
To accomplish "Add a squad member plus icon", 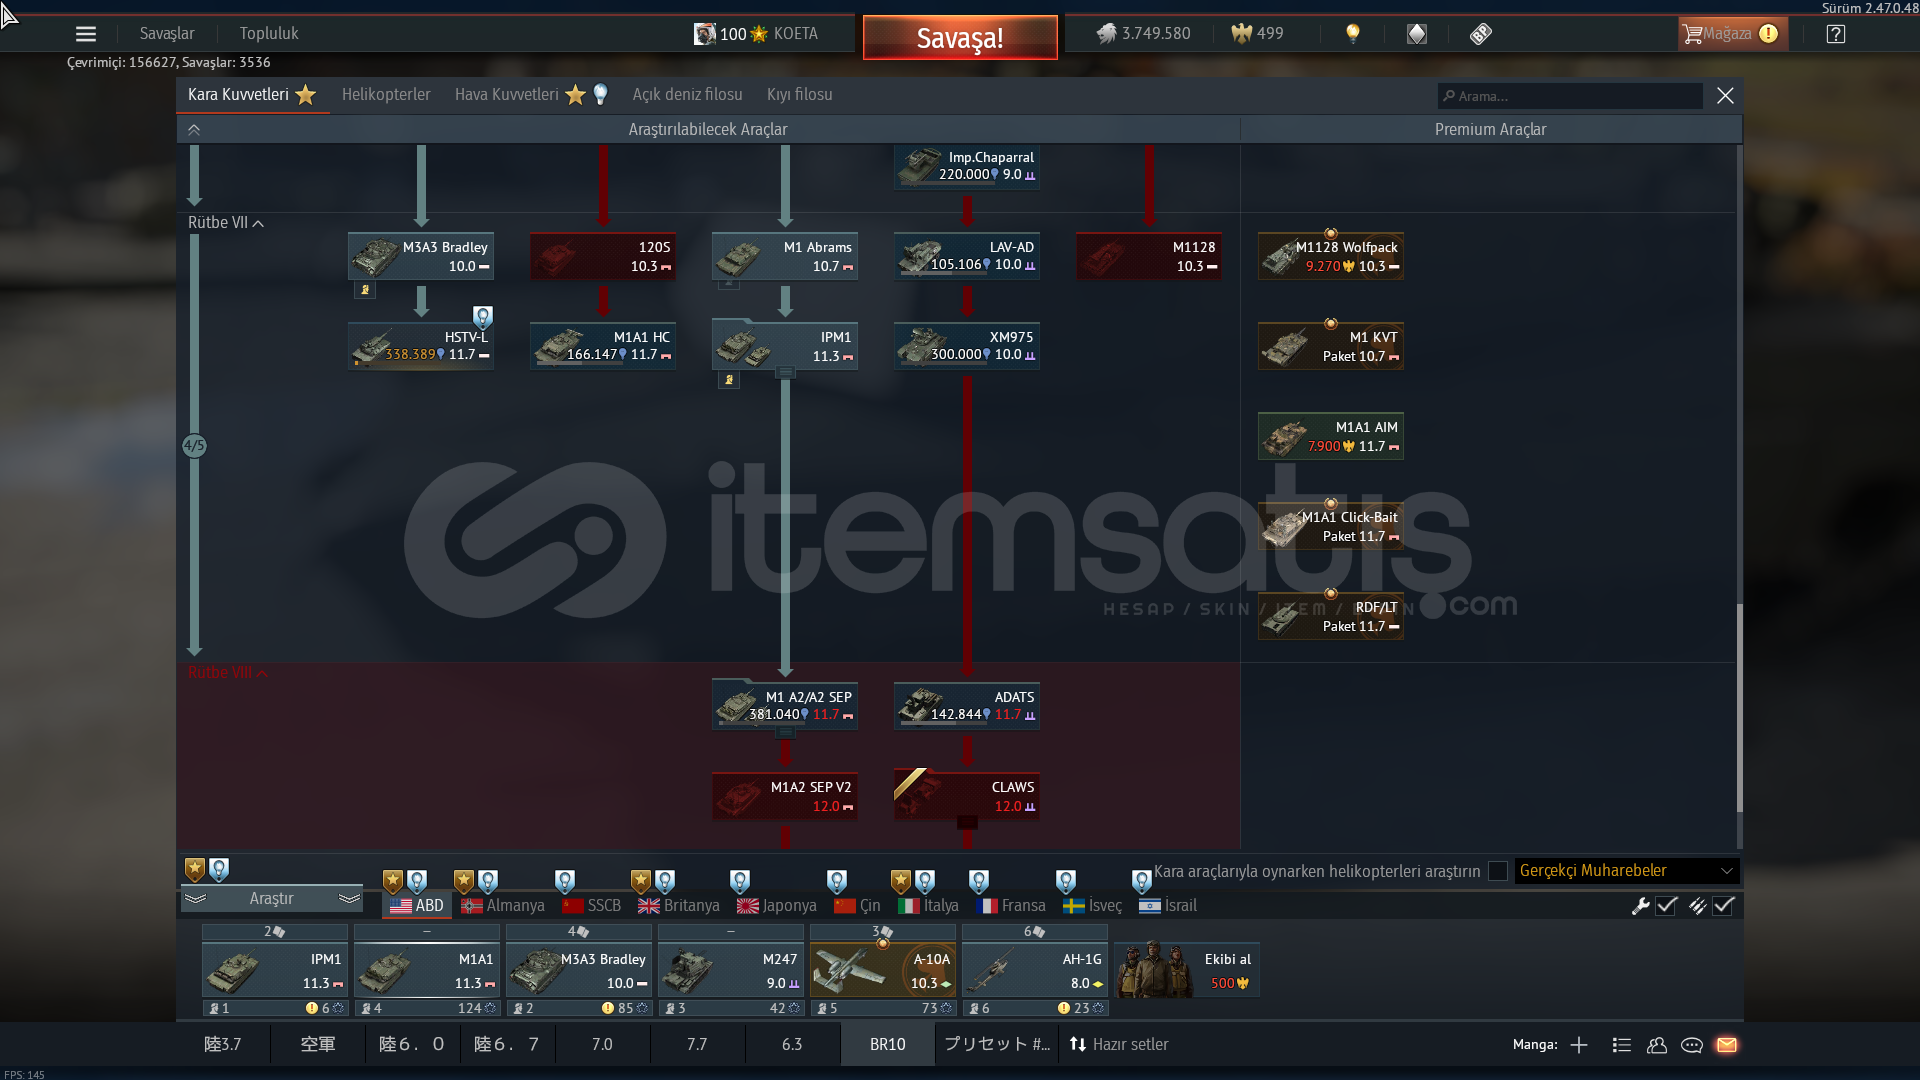I will 1579,1045.
